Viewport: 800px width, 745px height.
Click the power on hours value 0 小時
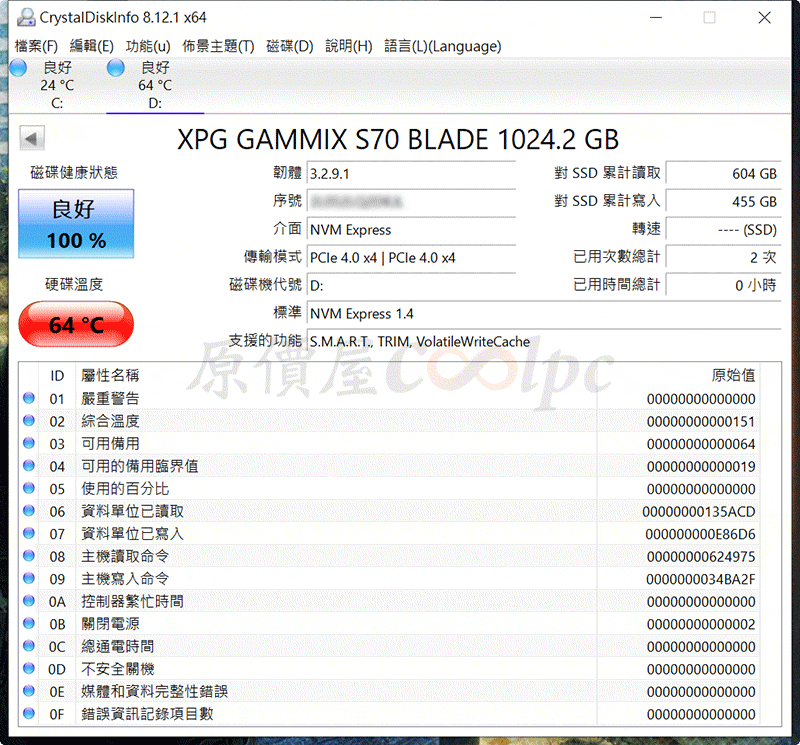723,285
